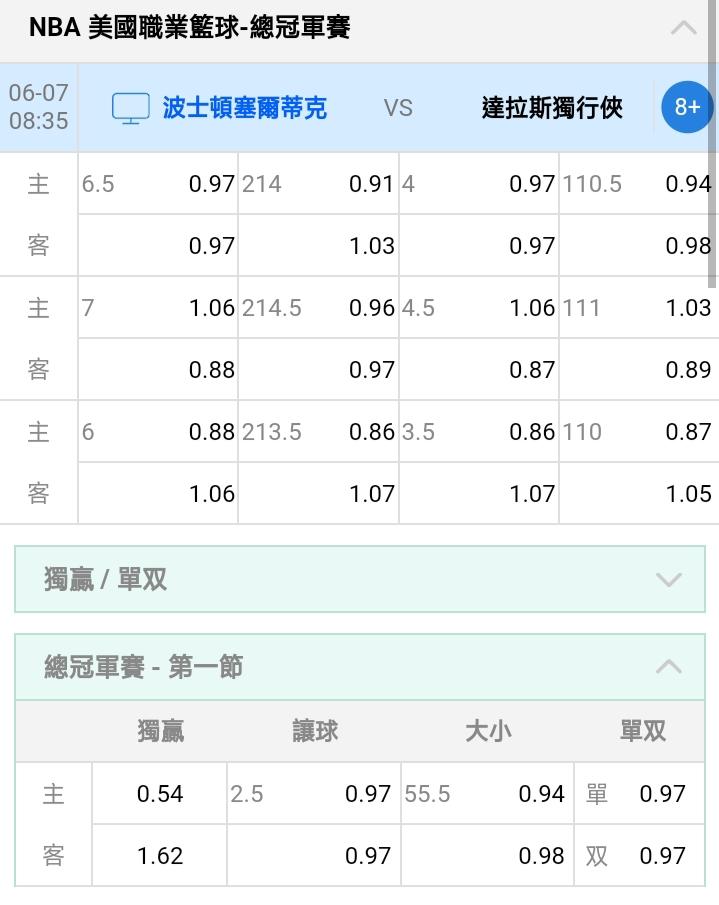
Task: Click the vertical scrollbar on right edge
Action: point(713,143)
